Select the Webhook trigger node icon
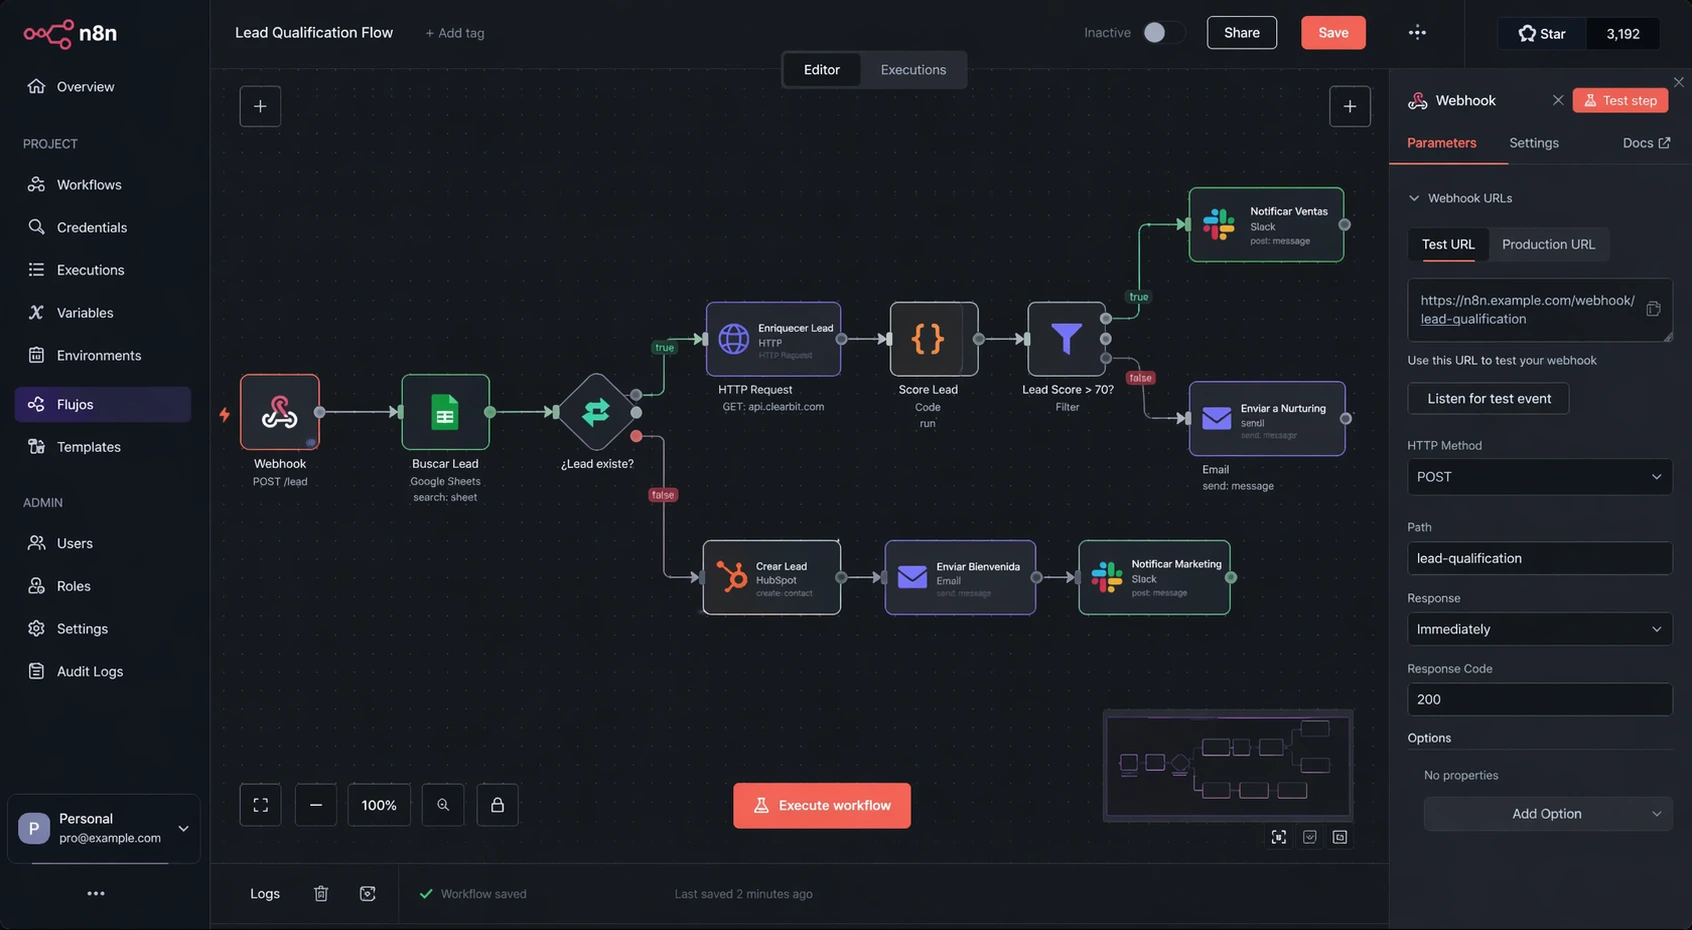1692x930 pixels. coord(280,412)
